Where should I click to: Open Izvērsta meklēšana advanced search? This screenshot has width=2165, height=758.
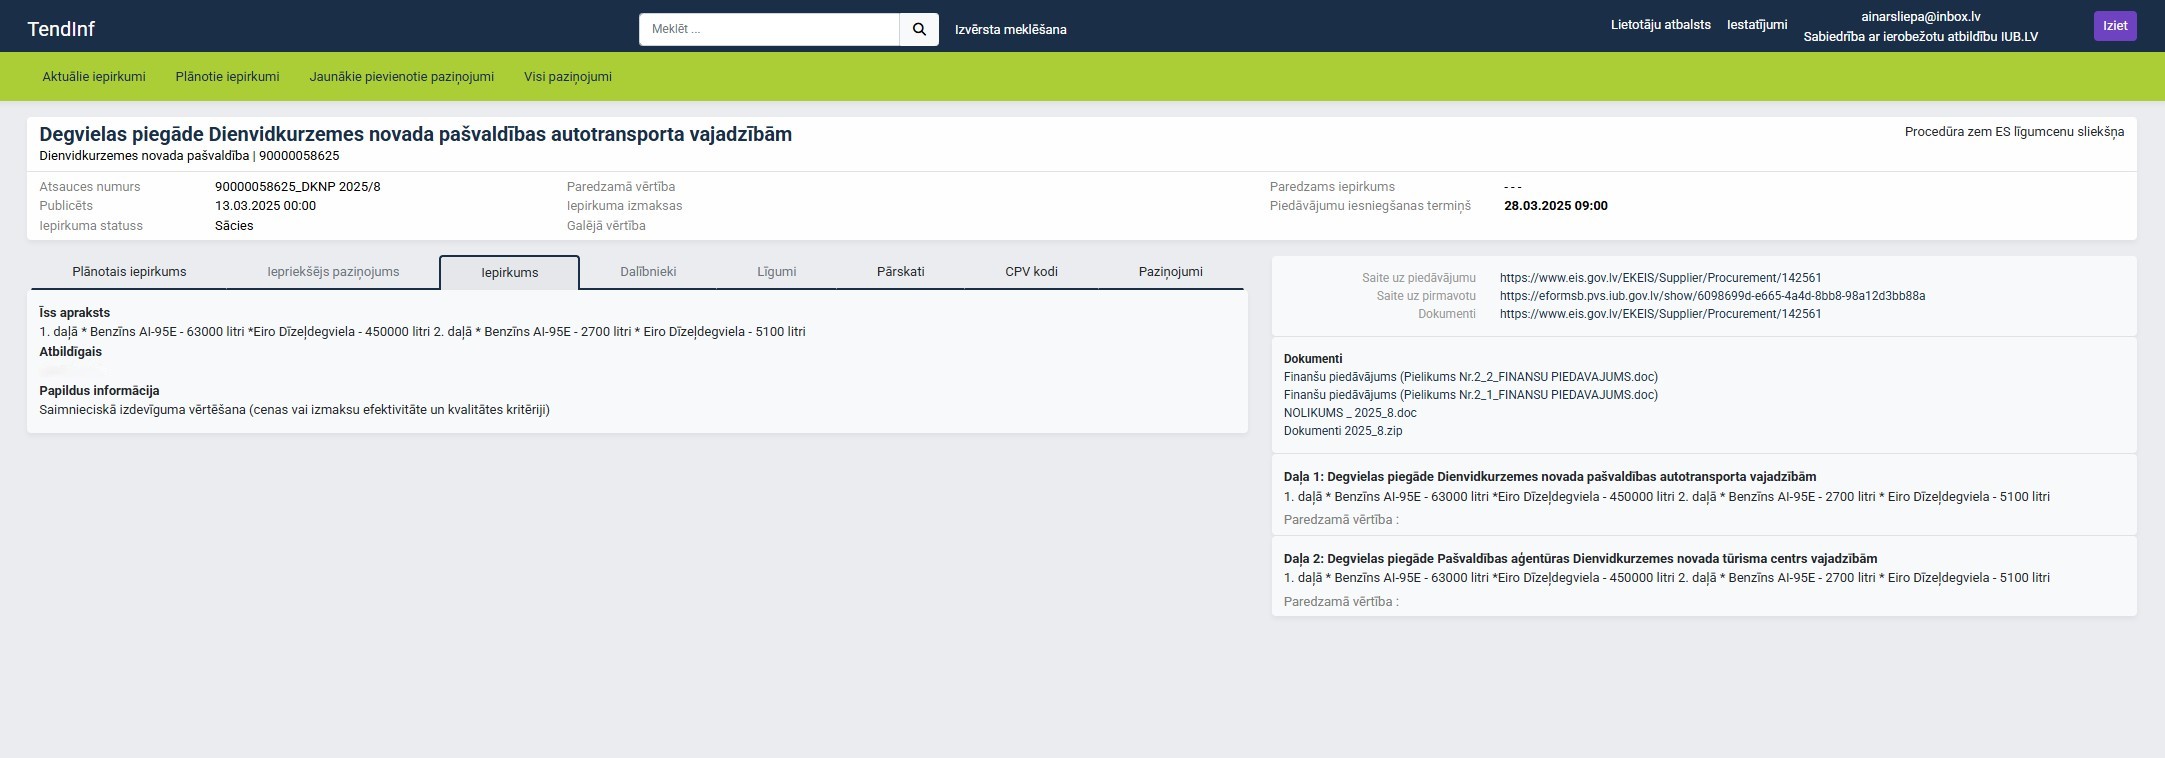pos(1010,29)
